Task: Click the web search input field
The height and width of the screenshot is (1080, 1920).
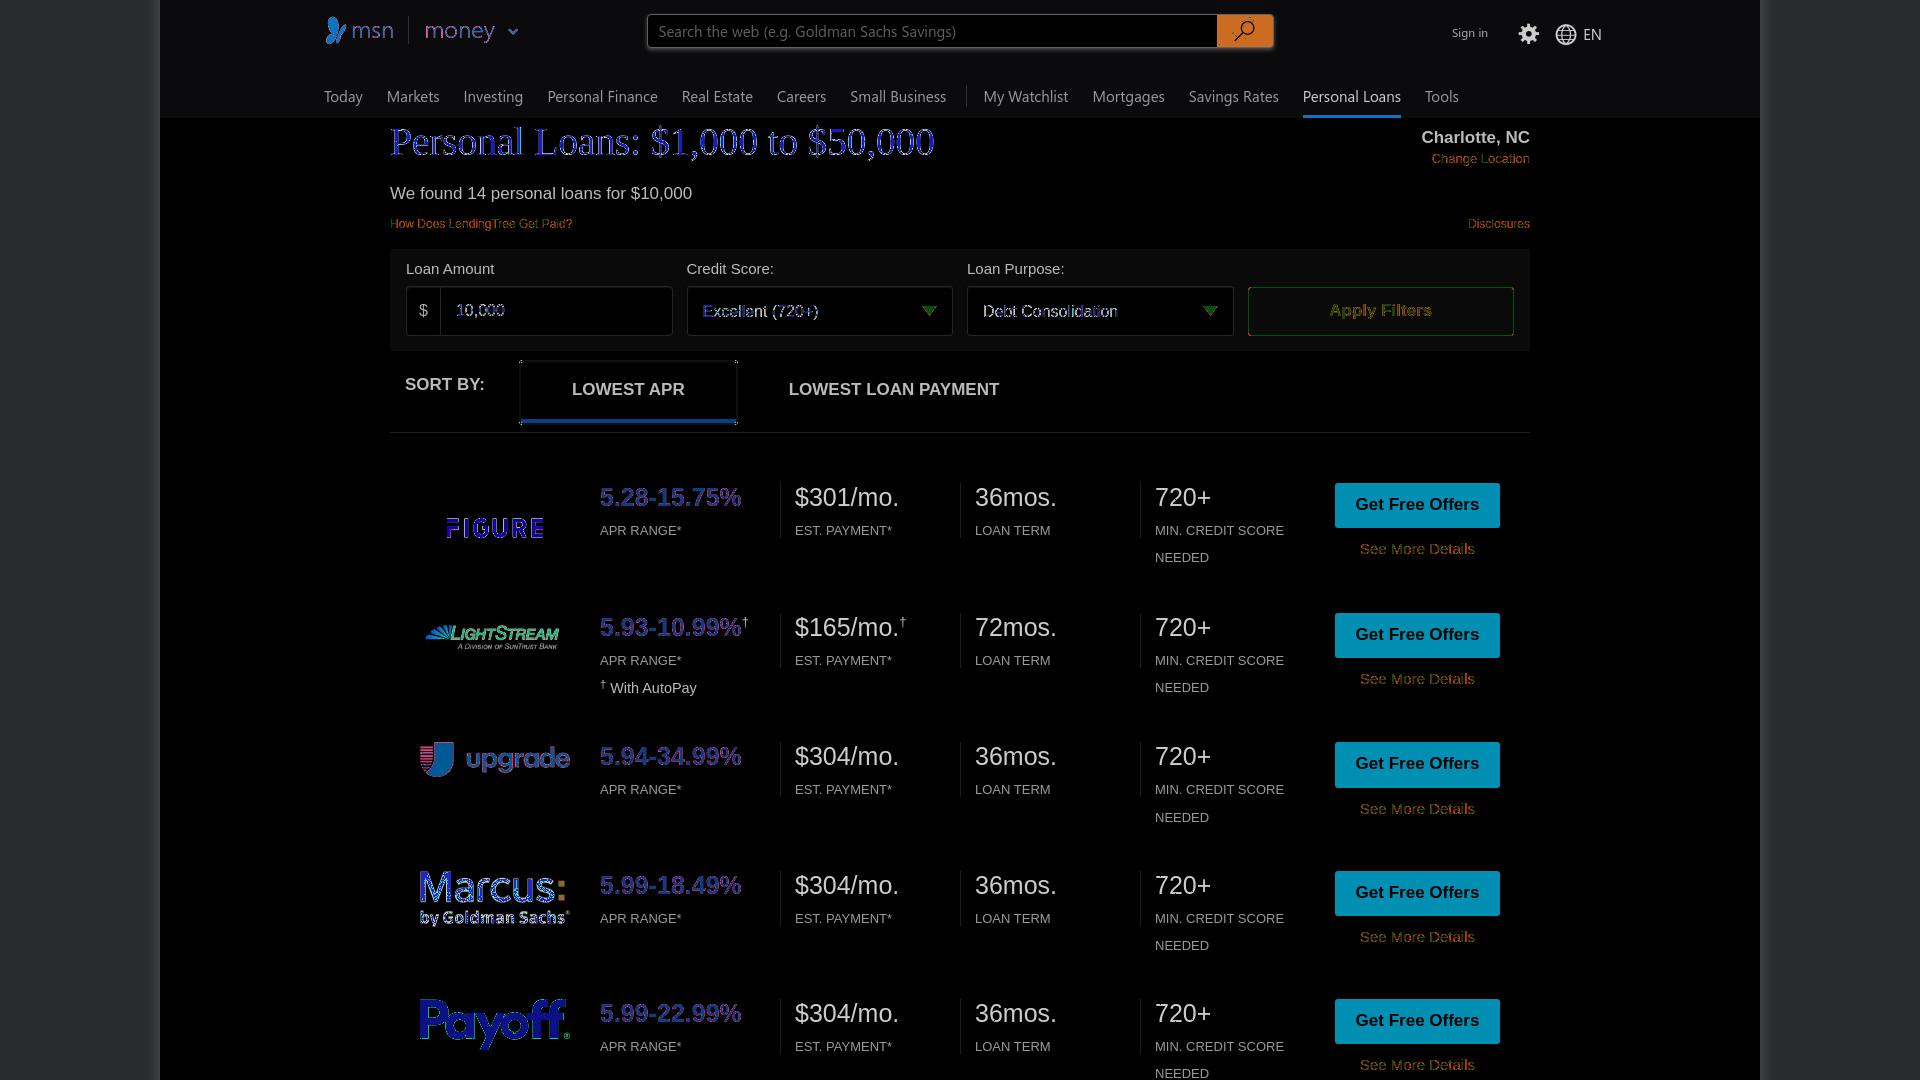Action: pos(932,31)
